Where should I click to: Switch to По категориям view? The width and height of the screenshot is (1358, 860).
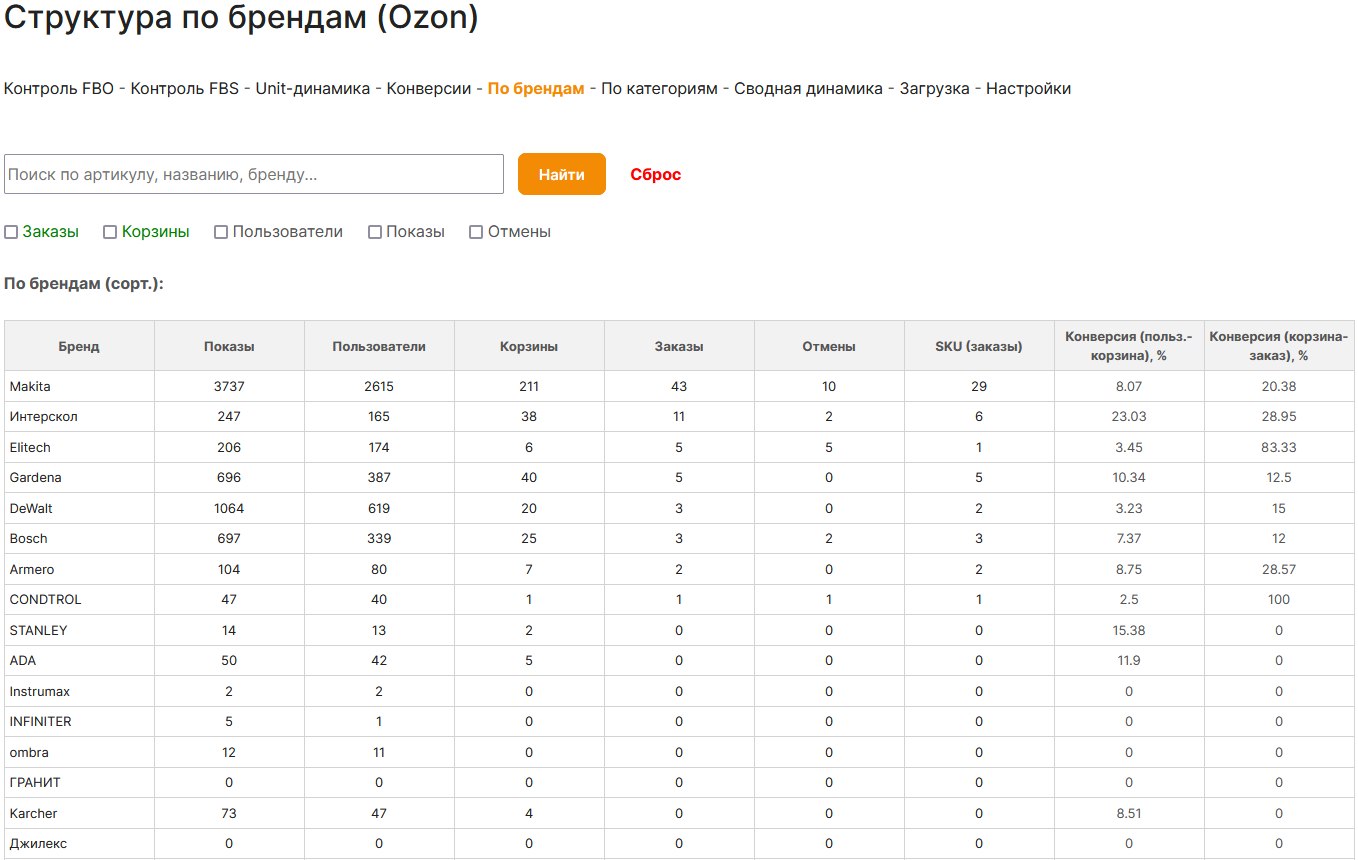coord(659,89)
